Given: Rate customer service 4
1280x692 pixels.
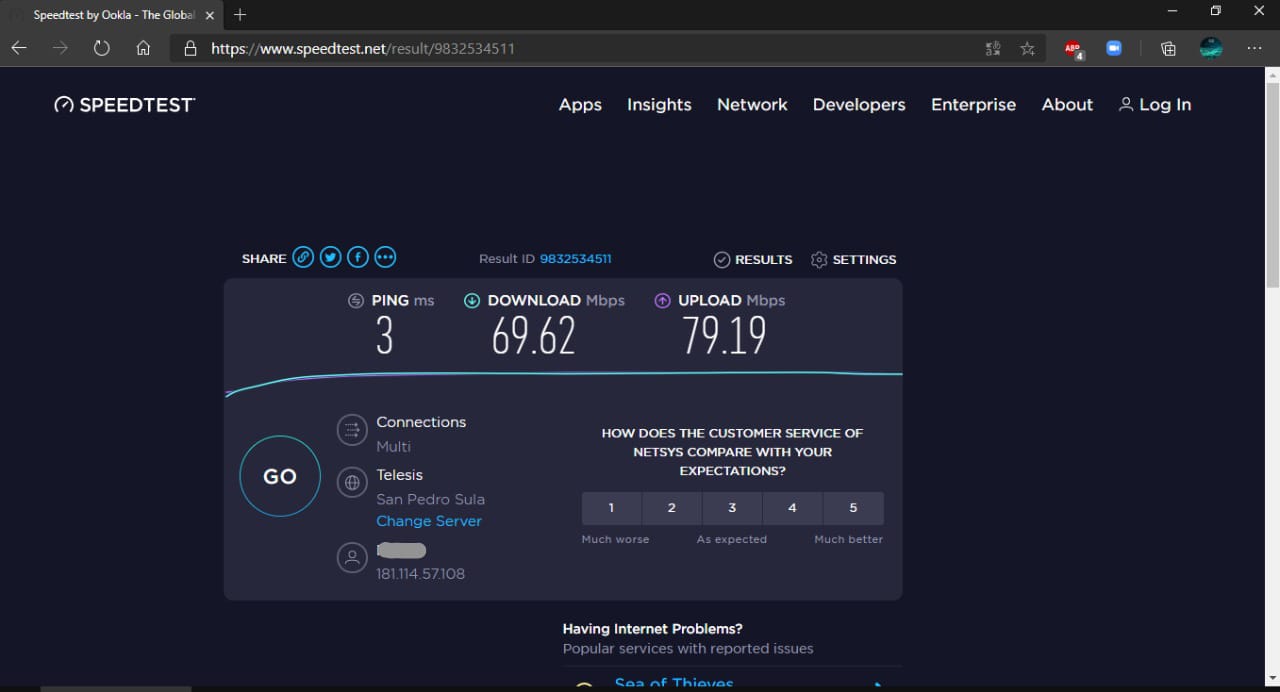Looking at the screenshot, I should click(x=792, y=508).
